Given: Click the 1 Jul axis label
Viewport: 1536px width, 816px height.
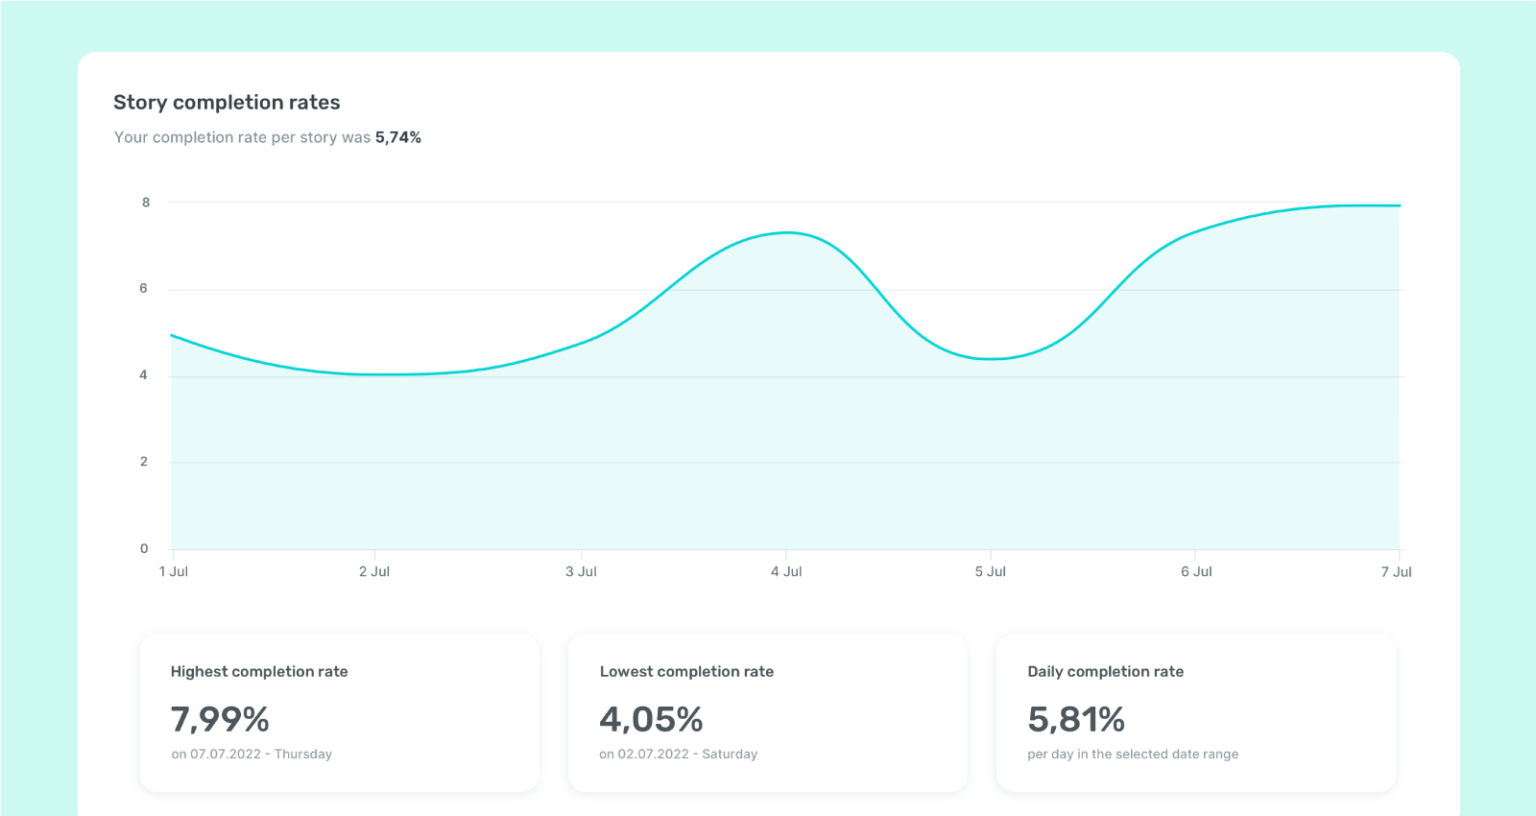Looking at the screenshot, I should pyautogui.click(x=174, y=571).
